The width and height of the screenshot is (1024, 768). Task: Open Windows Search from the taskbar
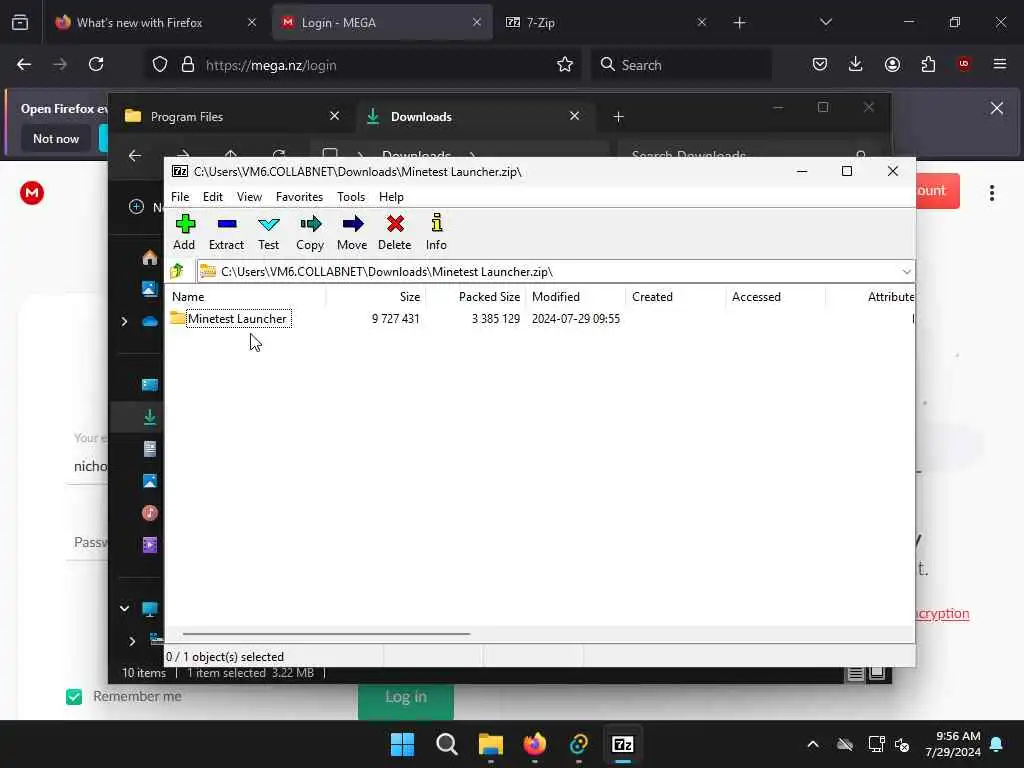pyautogui.click(x=447, y=744)
